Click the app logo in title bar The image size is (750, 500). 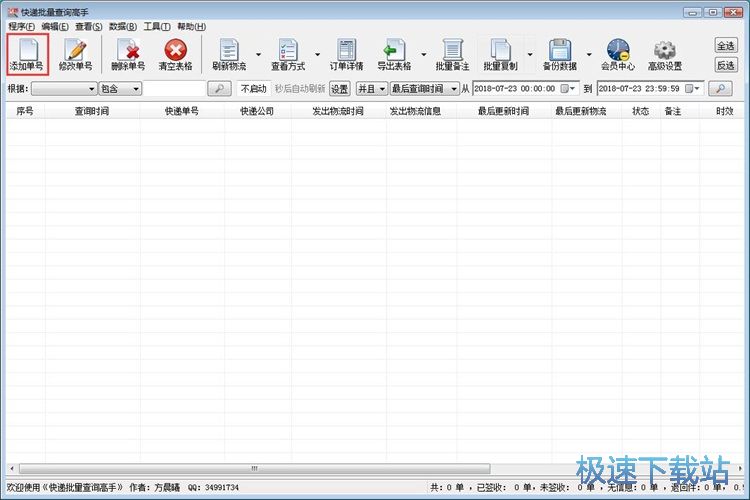[13, 12]
